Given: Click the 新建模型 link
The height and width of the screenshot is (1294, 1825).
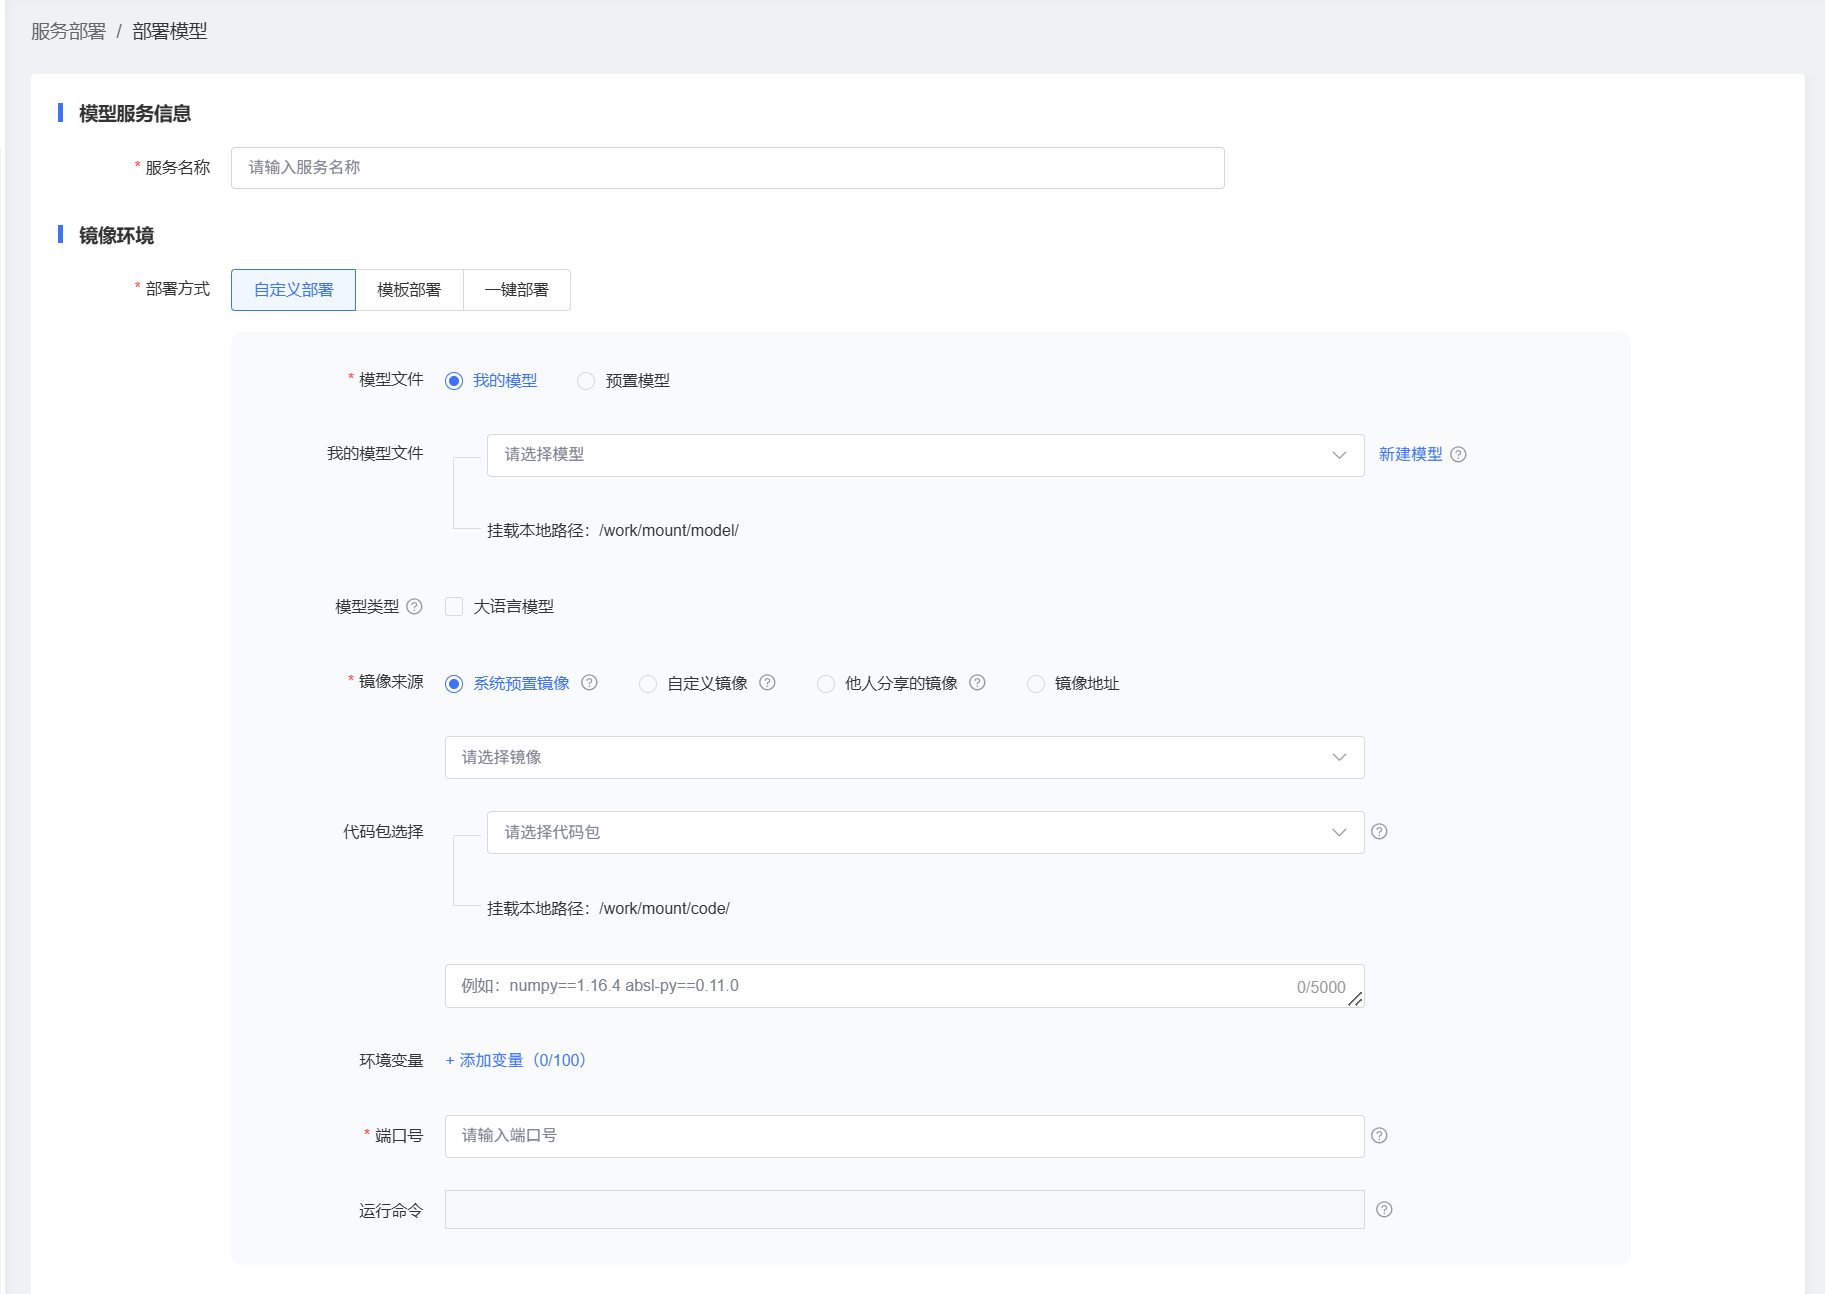Looking at the screenshot, I should (x=1410, y=455).
